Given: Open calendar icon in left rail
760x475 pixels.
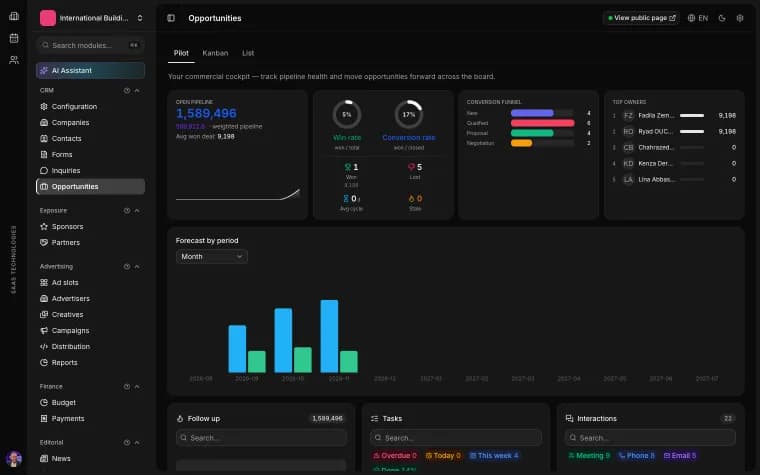Looking at the screenshot, I should click(x=14, y=38).
